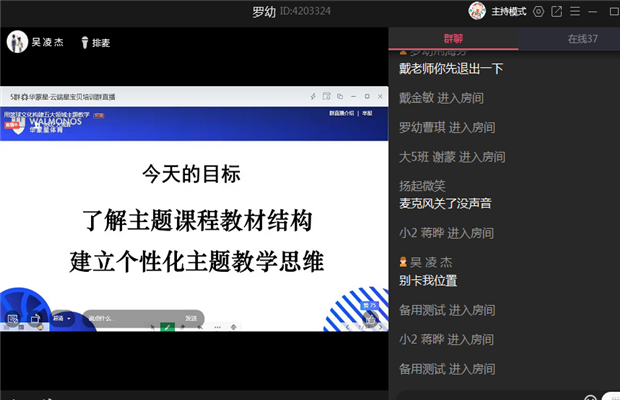Click the 排麦 microphone queue icon

[82, 43]
